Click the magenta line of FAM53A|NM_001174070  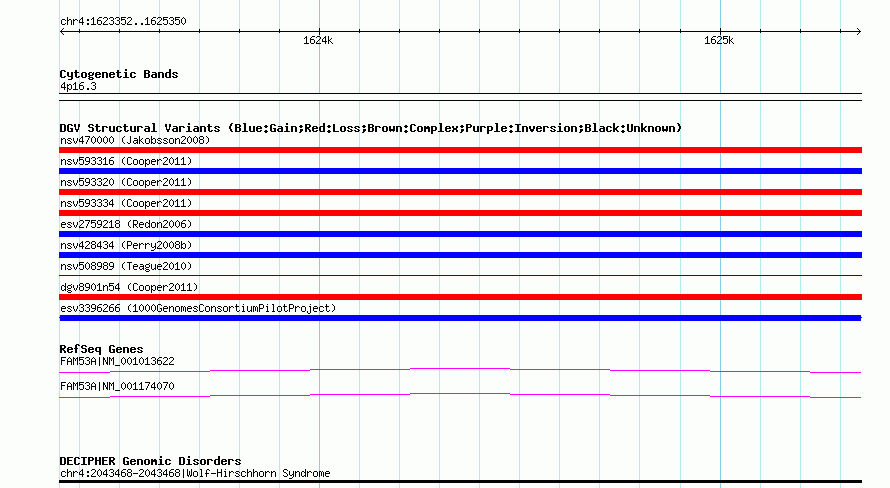460,396
